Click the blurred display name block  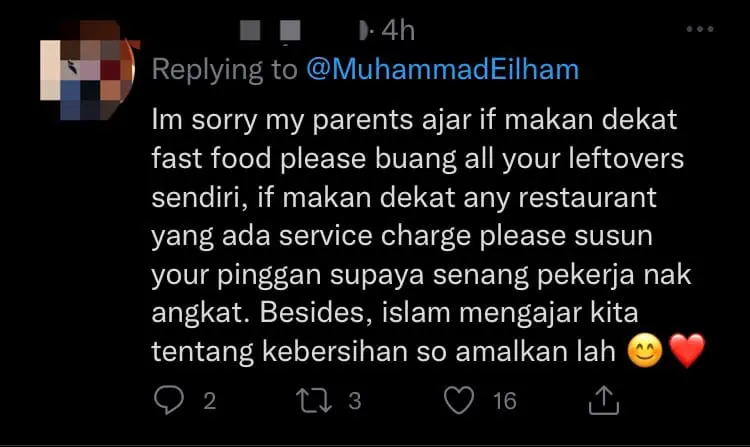coord(250,30)
